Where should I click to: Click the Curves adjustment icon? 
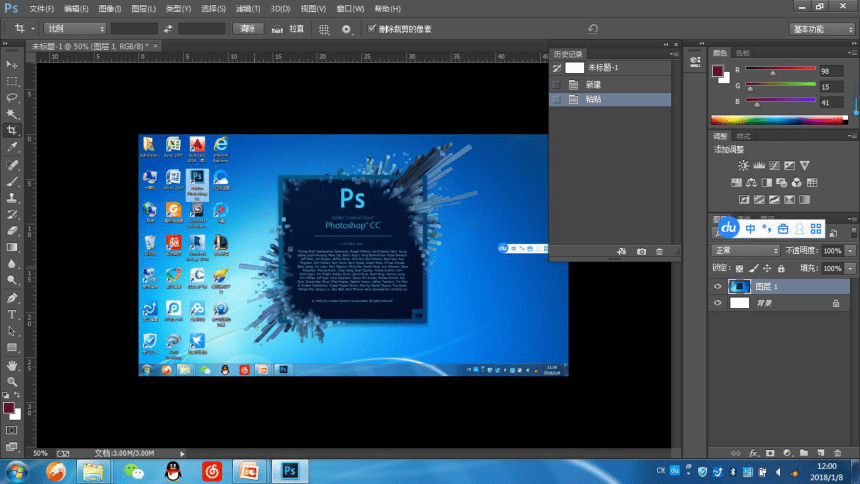[774, 165]
